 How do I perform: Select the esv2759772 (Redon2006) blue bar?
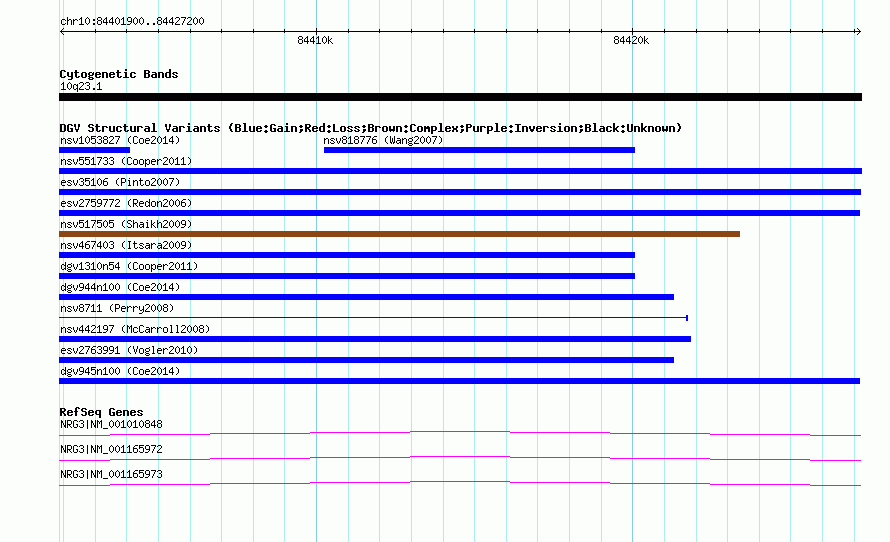click(459, 213)
